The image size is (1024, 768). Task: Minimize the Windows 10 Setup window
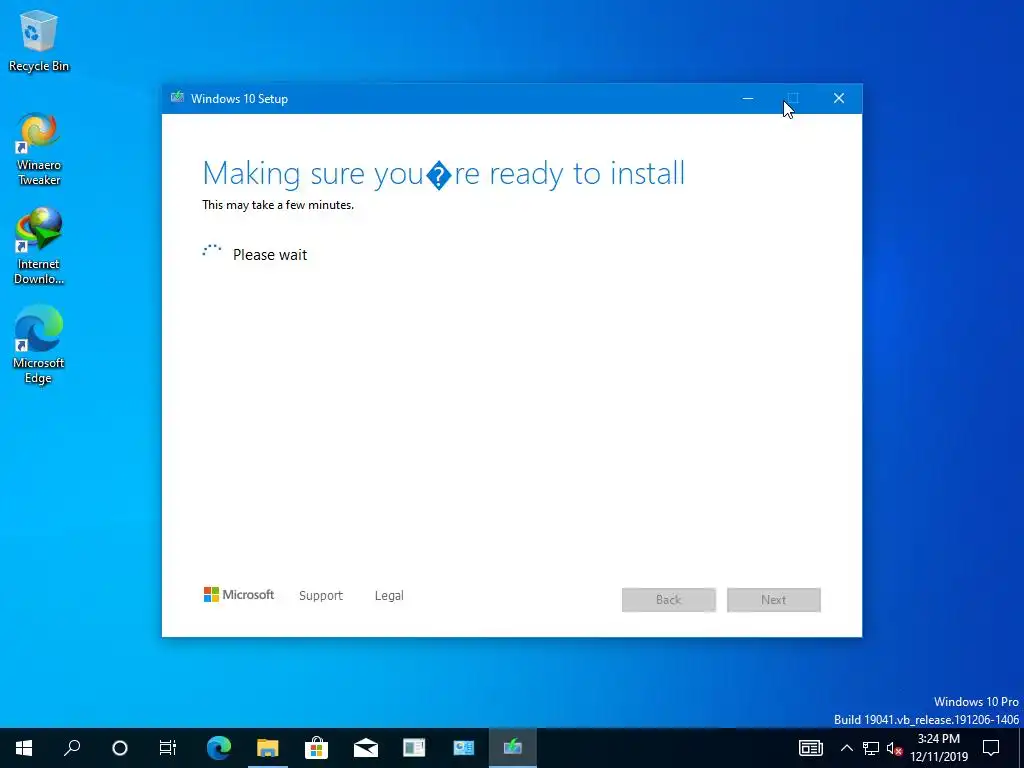748,99
